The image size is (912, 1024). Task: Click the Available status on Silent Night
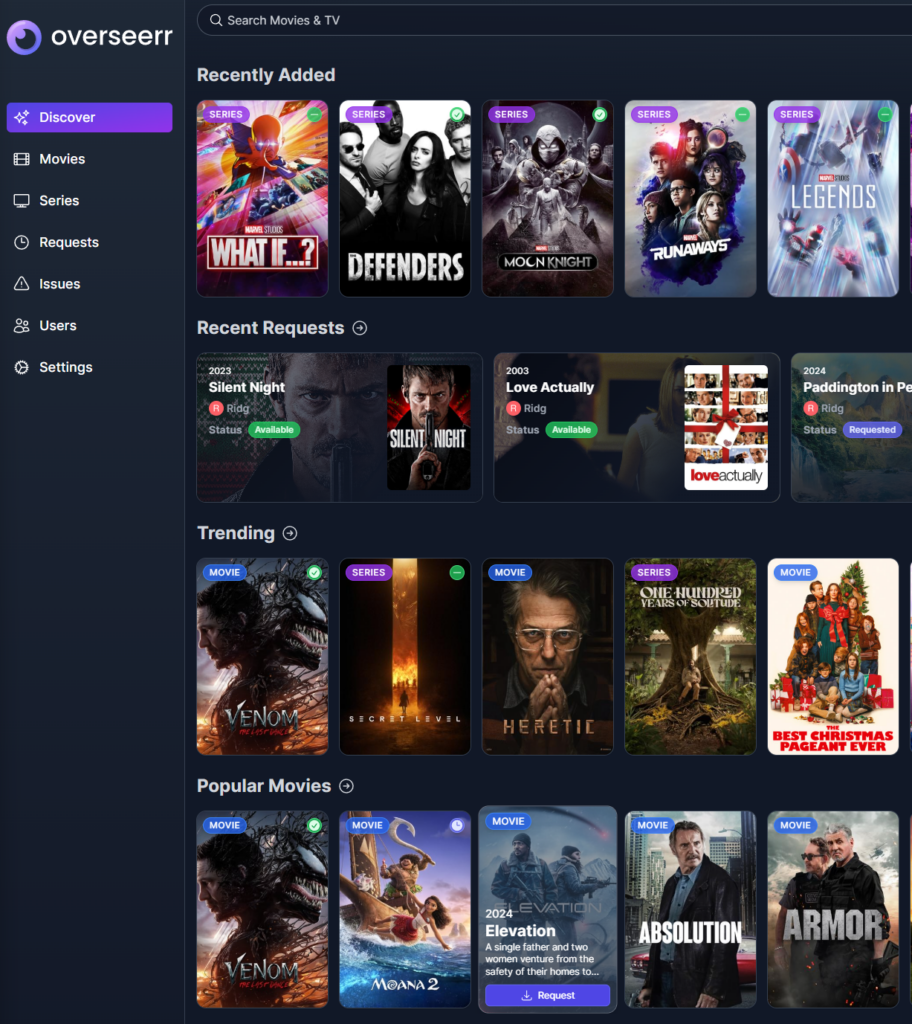274,430
